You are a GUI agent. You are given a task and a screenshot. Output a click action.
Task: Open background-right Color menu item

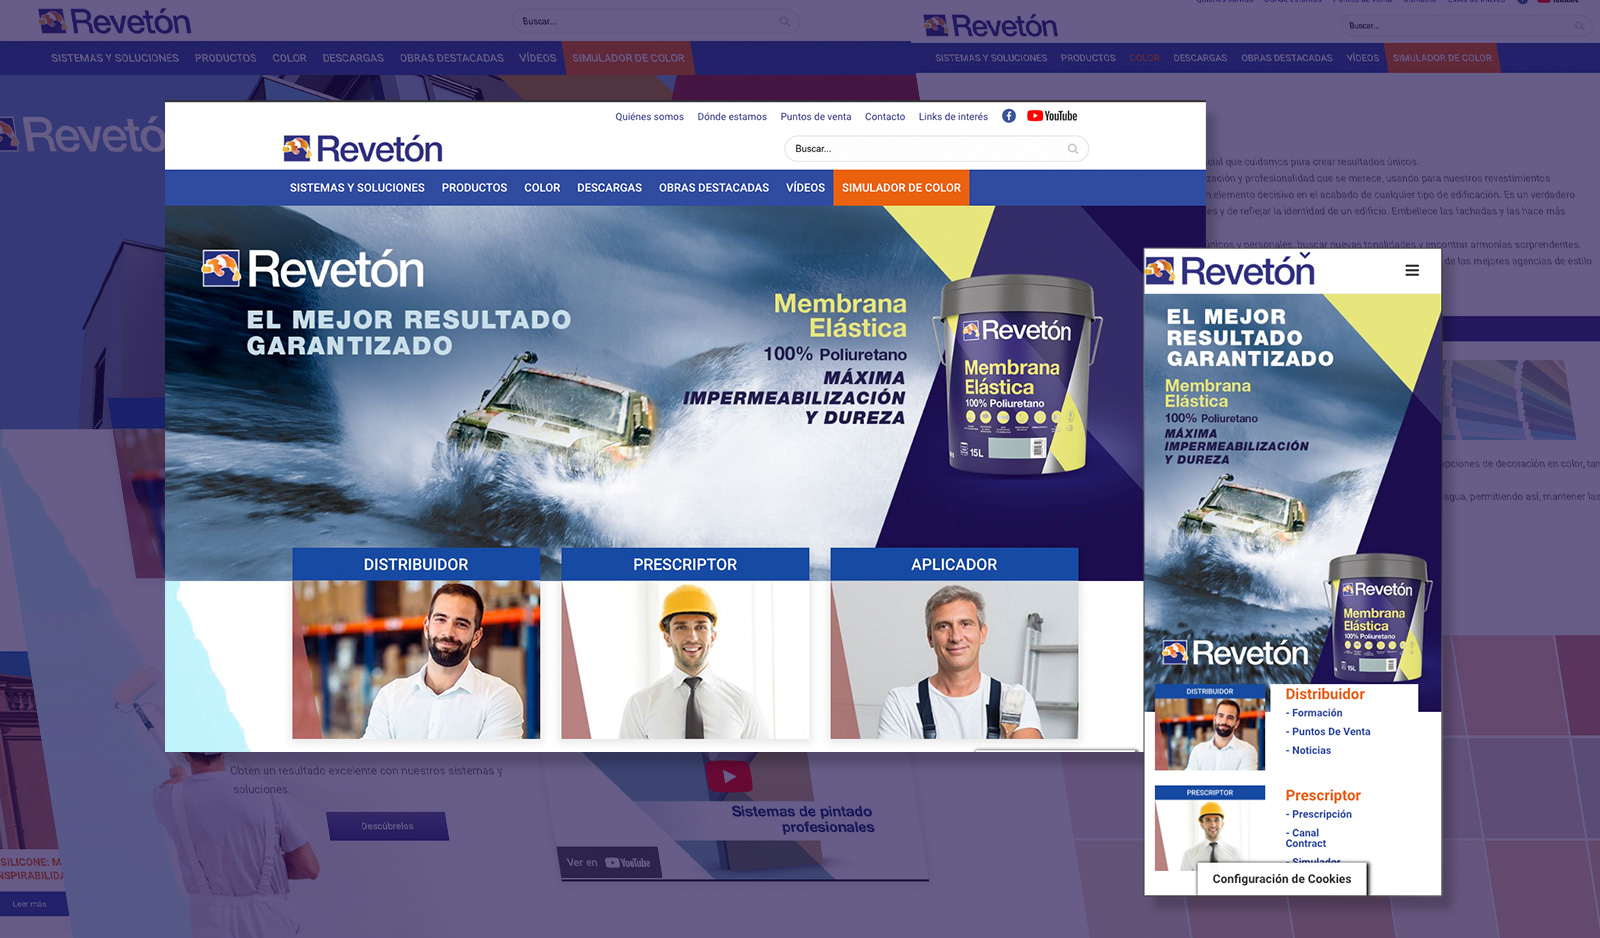[1145, 58]
